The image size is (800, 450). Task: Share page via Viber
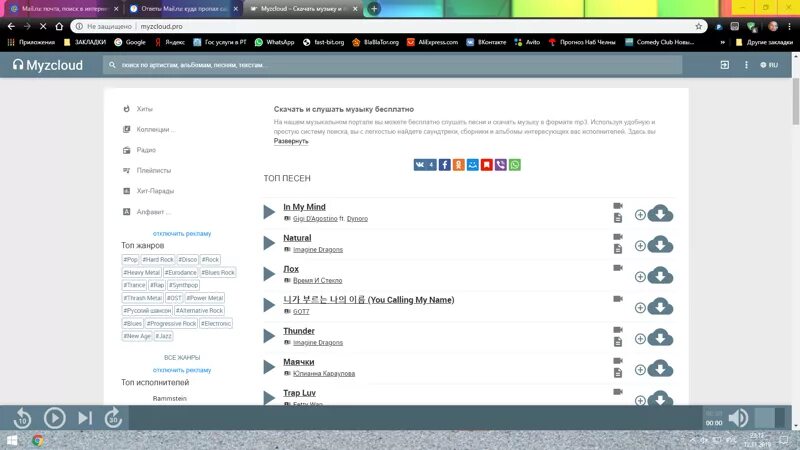(x=501, y=165)
